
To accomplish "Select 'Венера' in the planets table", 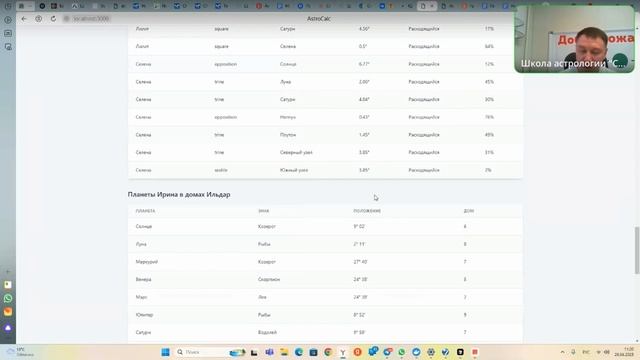I will click(x=143, y=280).
